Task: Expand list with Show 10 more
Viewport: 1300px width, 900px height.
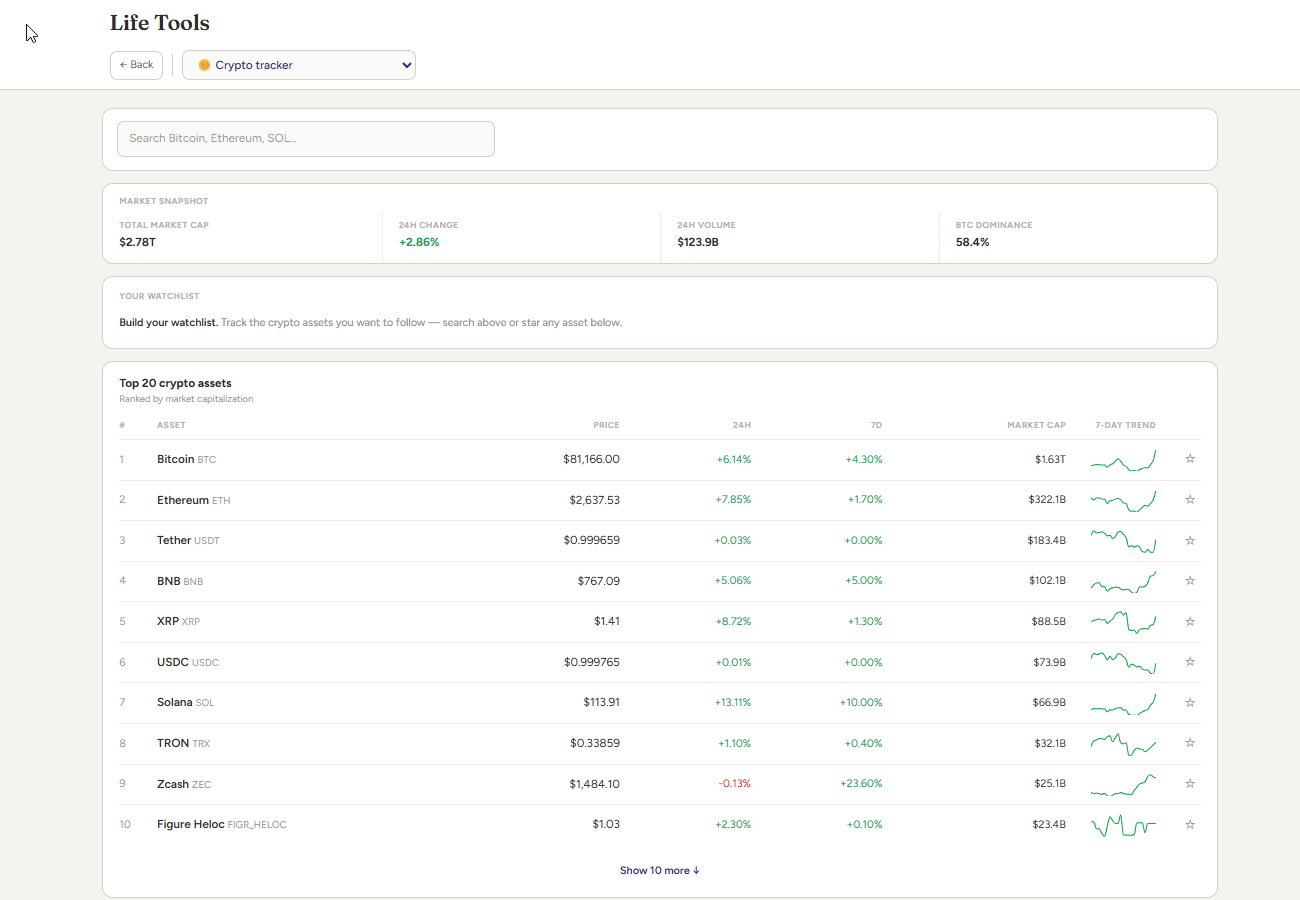Action: tap(660, 870)
